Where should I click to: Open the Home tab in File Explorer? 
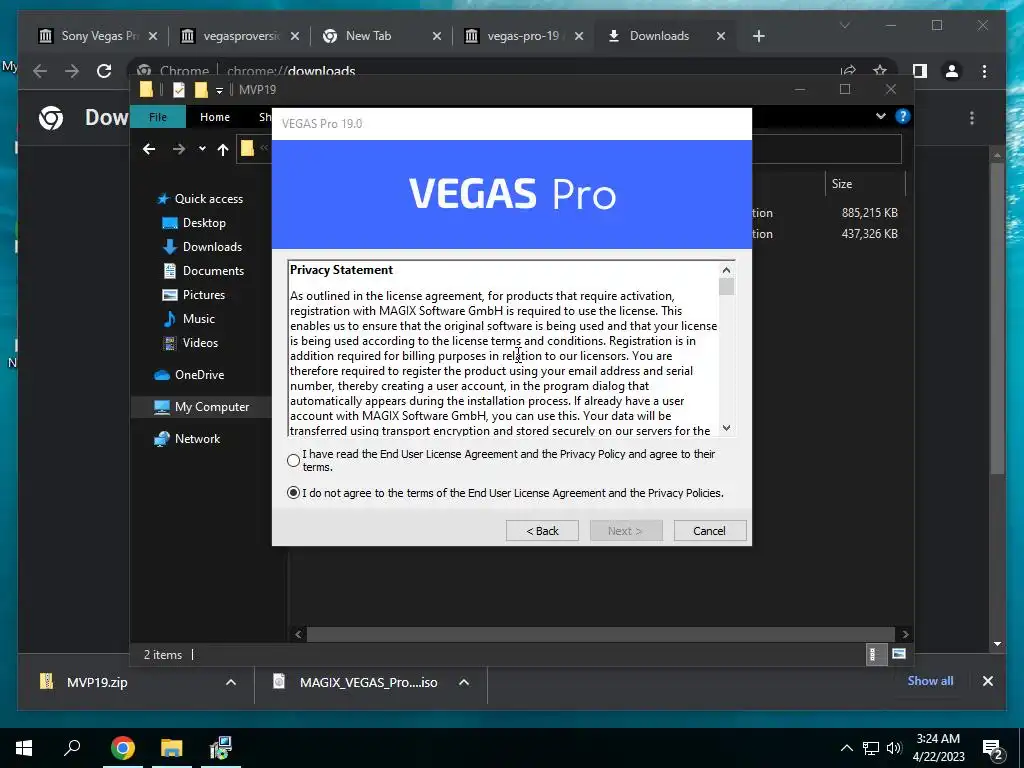point(215,117)
